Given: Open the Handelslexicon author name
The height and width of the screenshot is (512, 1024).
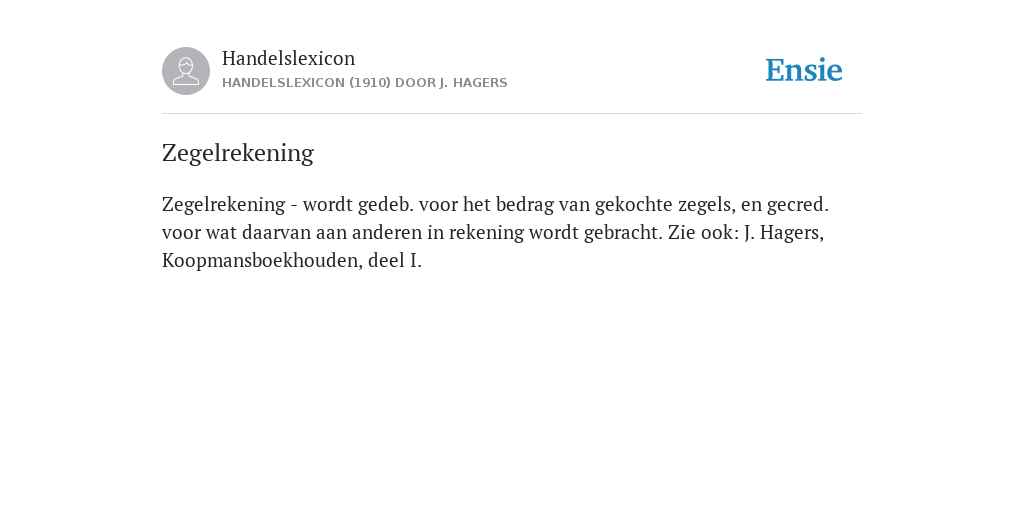Looking at the screenshot, I should (289, 58).
